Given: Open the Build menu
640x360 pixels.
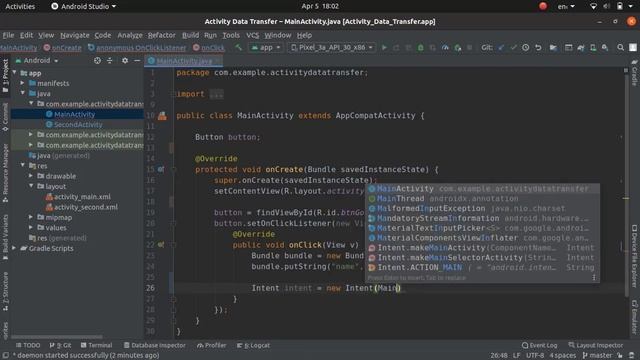Looking at the screenshot, I should click(191, 35).
